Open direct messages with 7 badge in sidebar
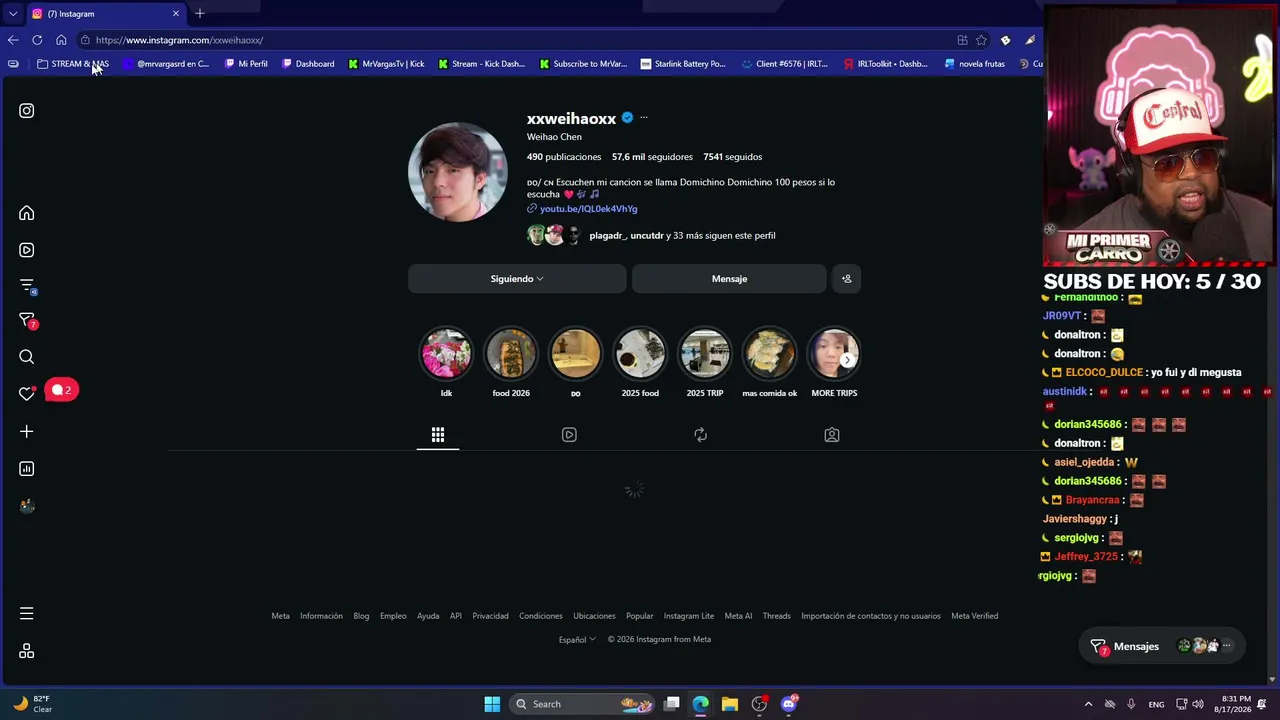The image size is (1280, 720). pyautogui.click(x=27, y=321)
